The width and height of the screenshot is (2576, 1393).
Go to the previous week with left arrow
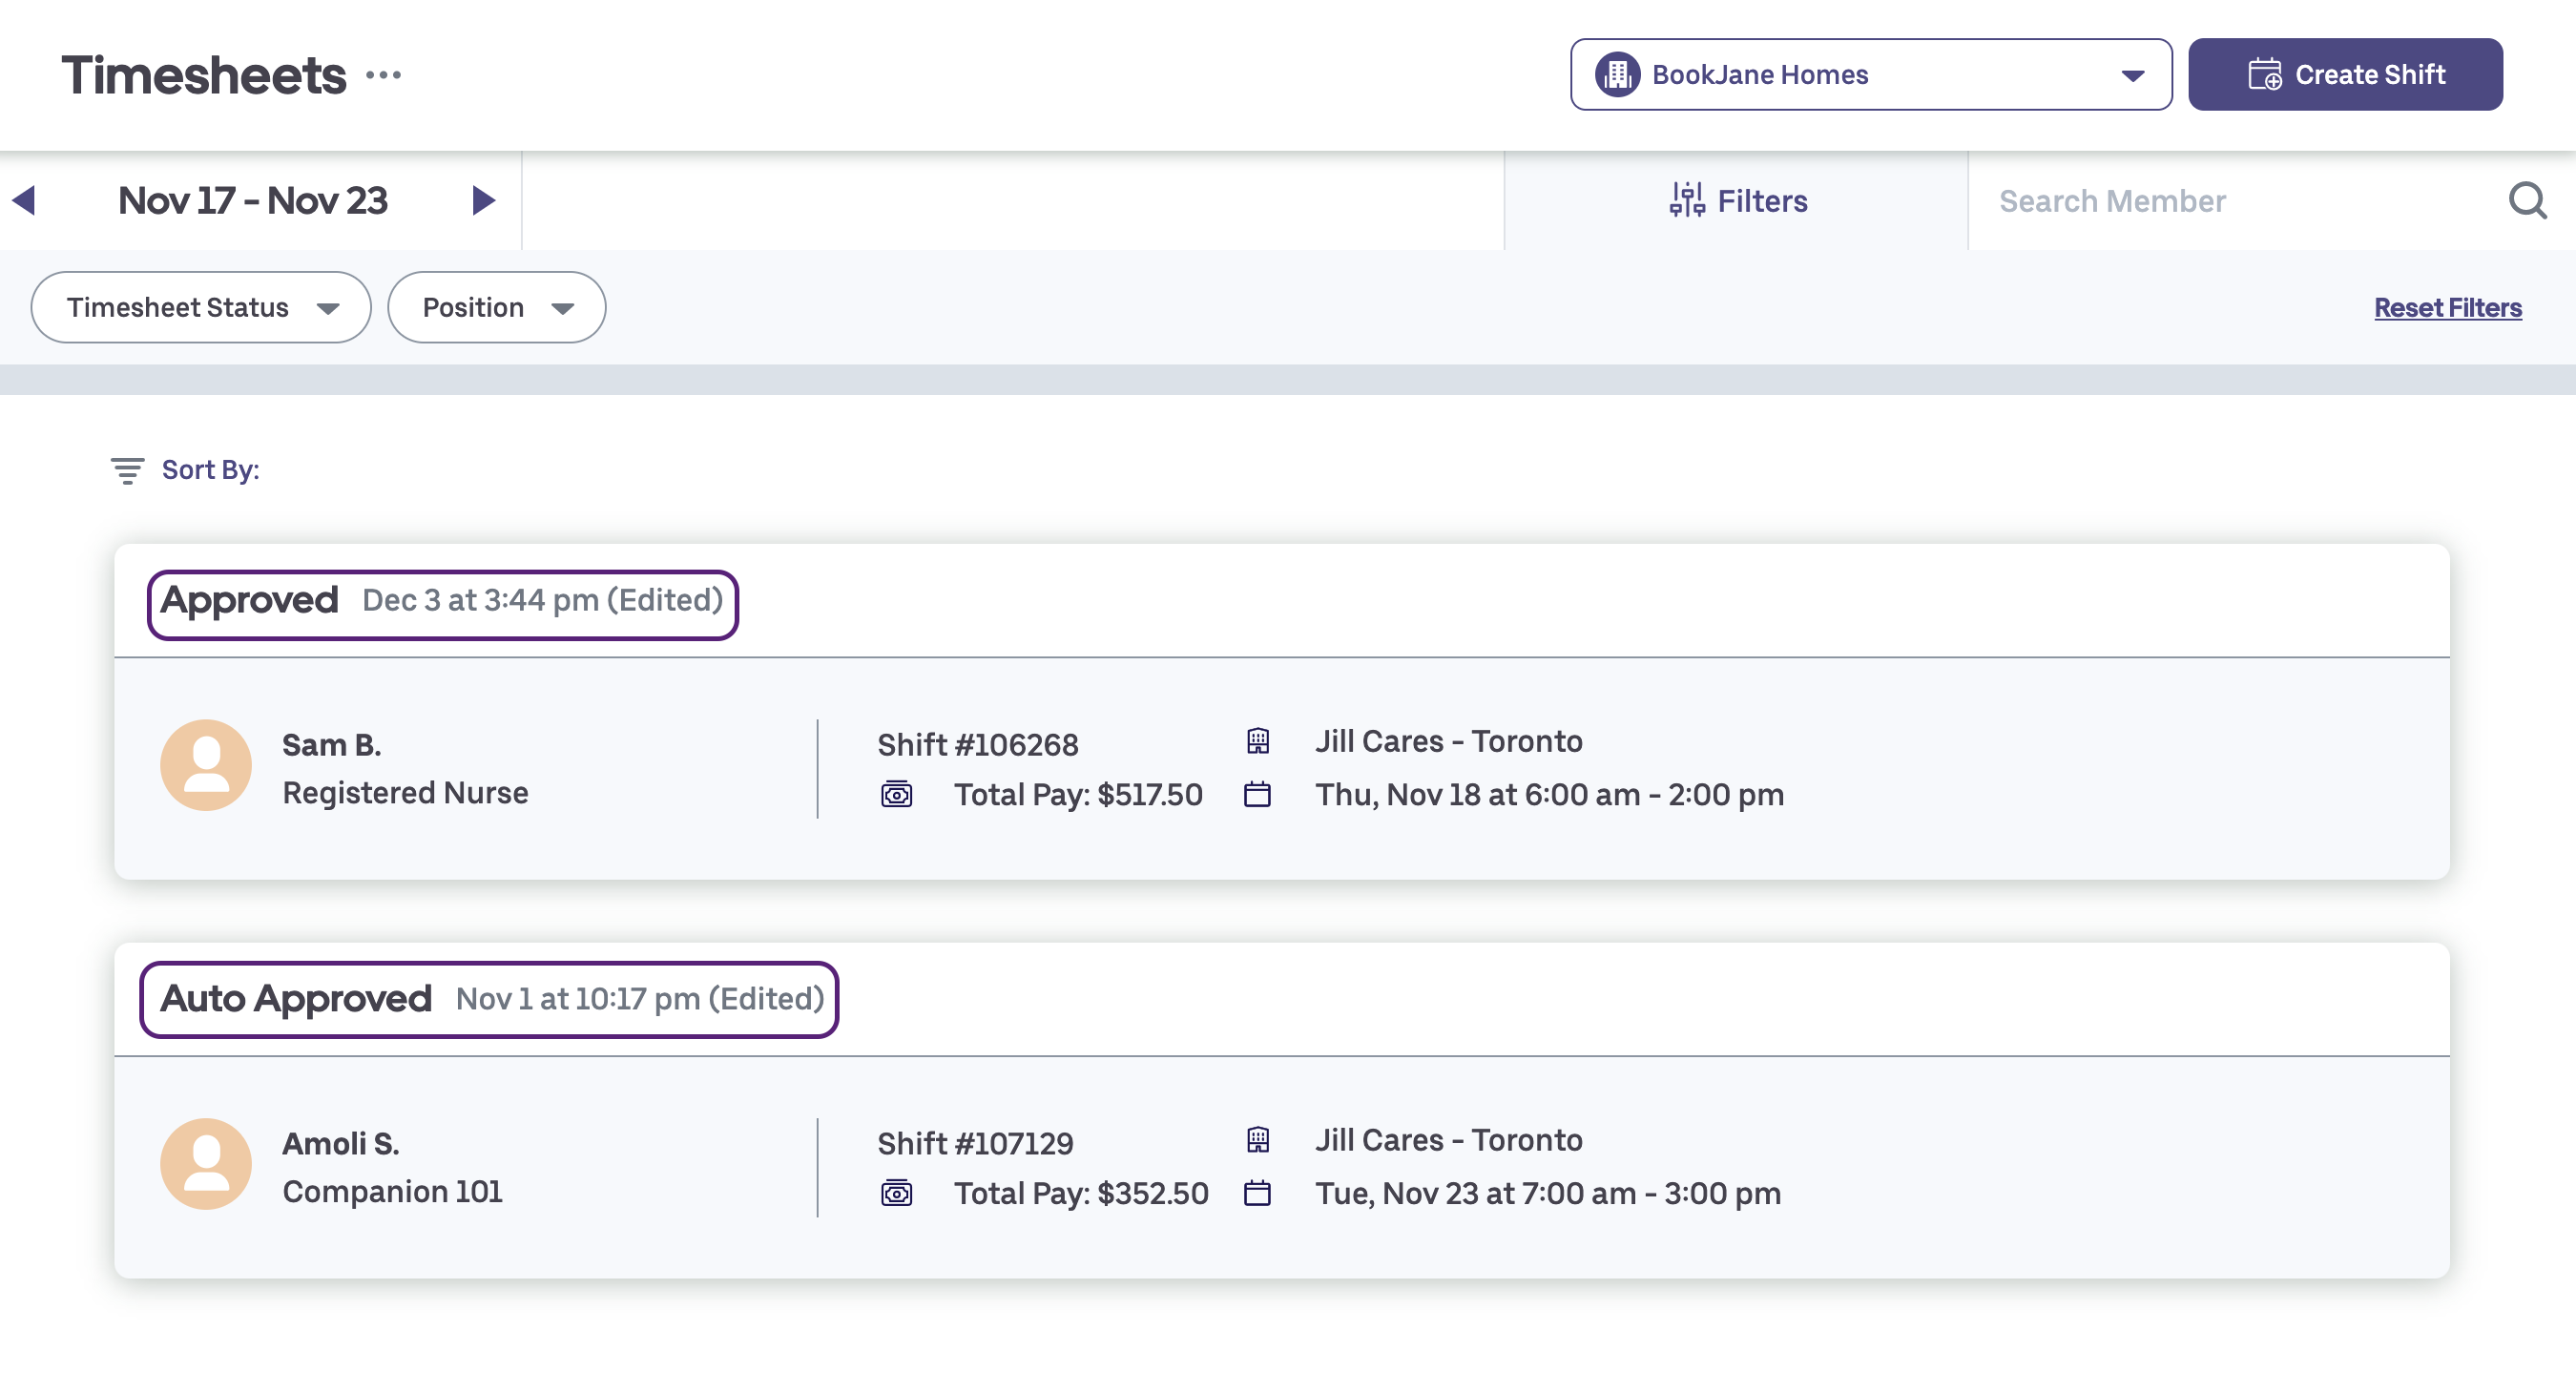pyautogui.click(x=24, y=200)
